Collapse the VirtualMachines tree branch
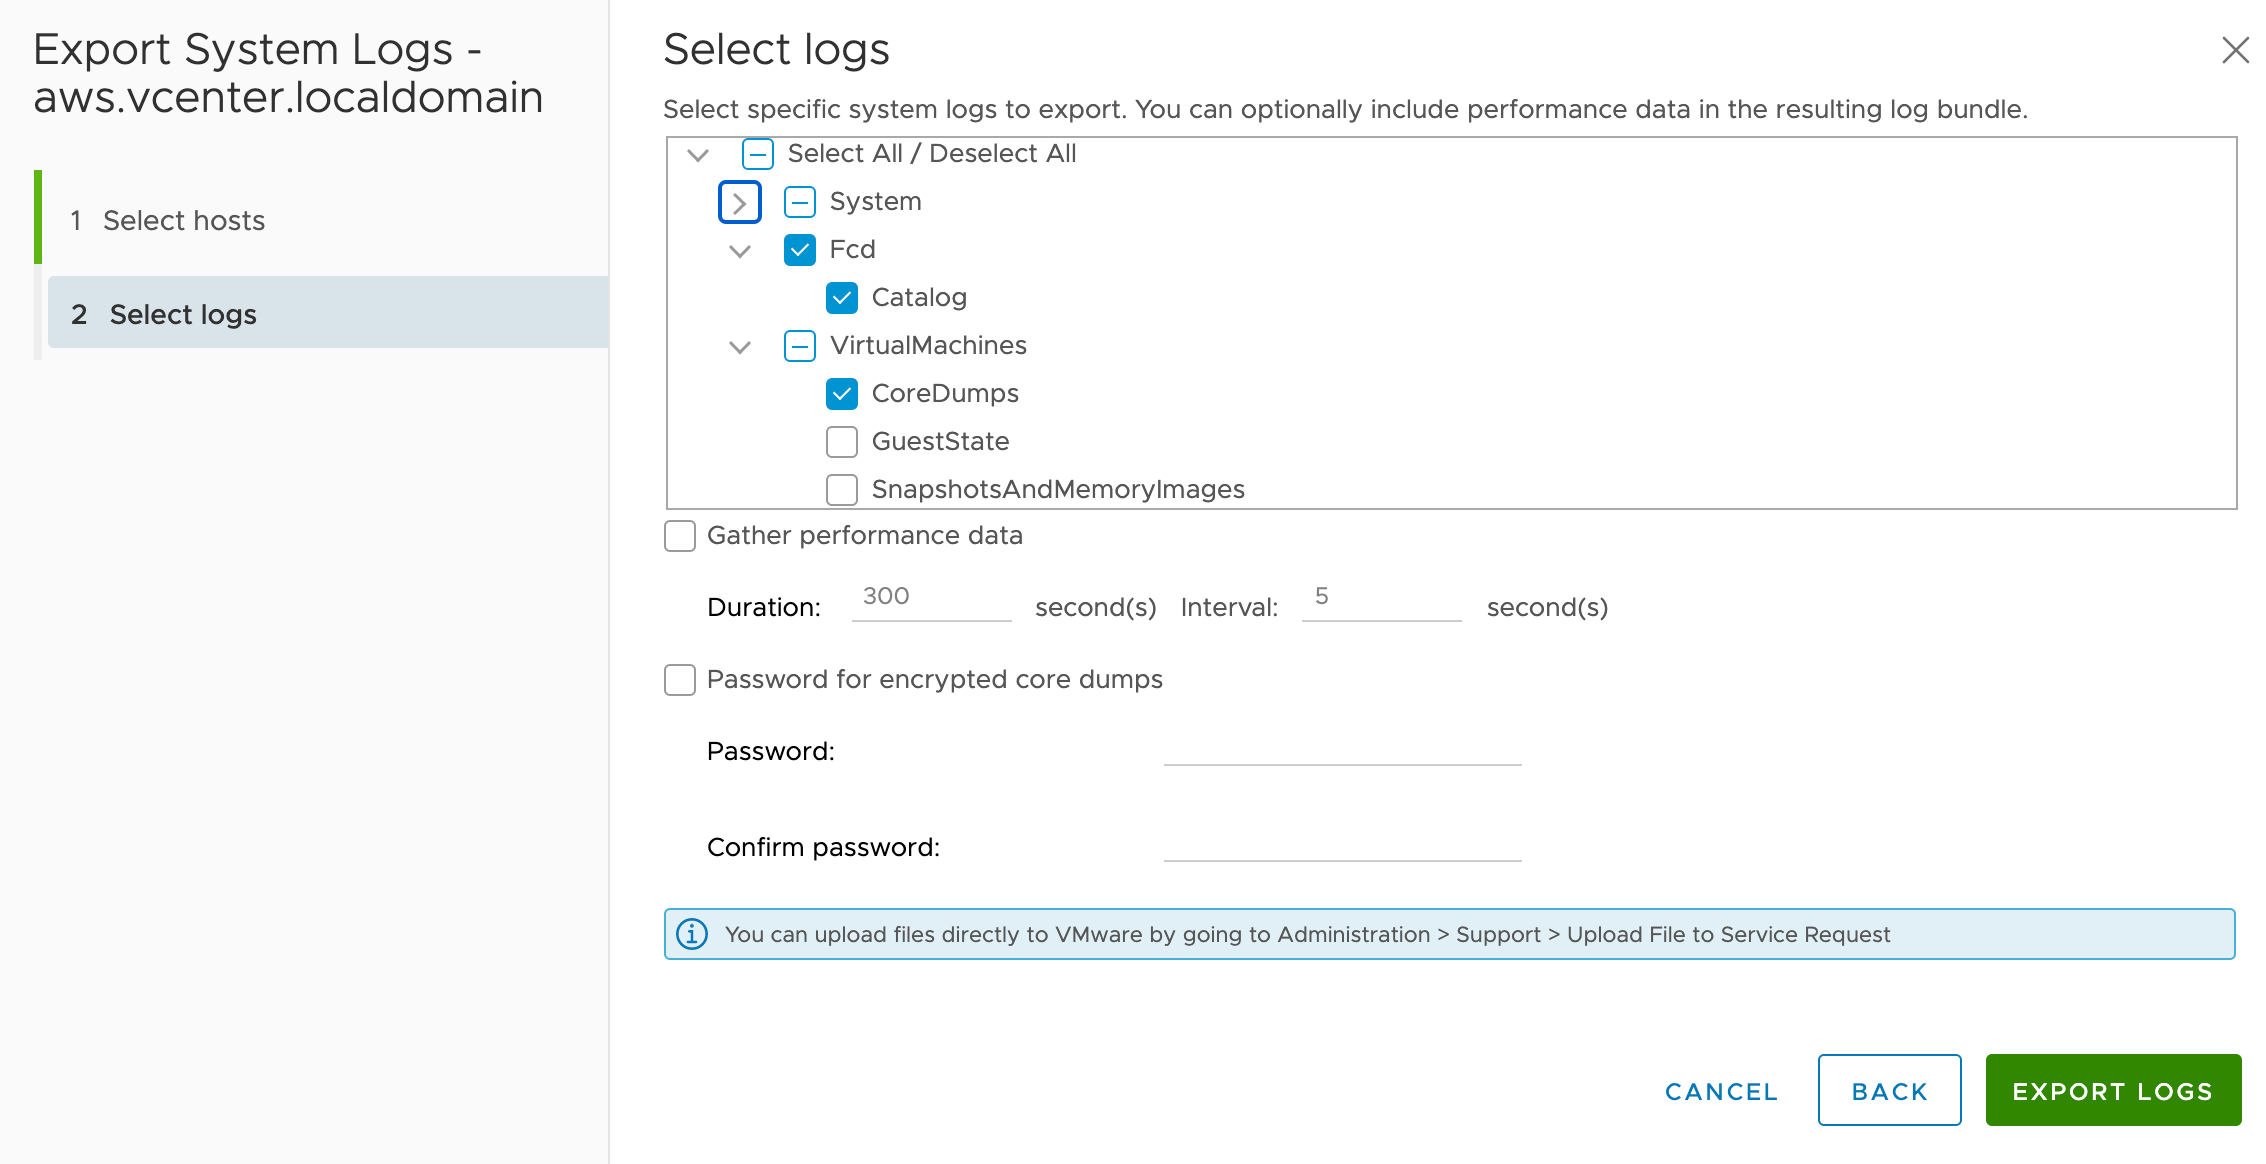Screen dimensions: 2266x1164 (740, 346)
